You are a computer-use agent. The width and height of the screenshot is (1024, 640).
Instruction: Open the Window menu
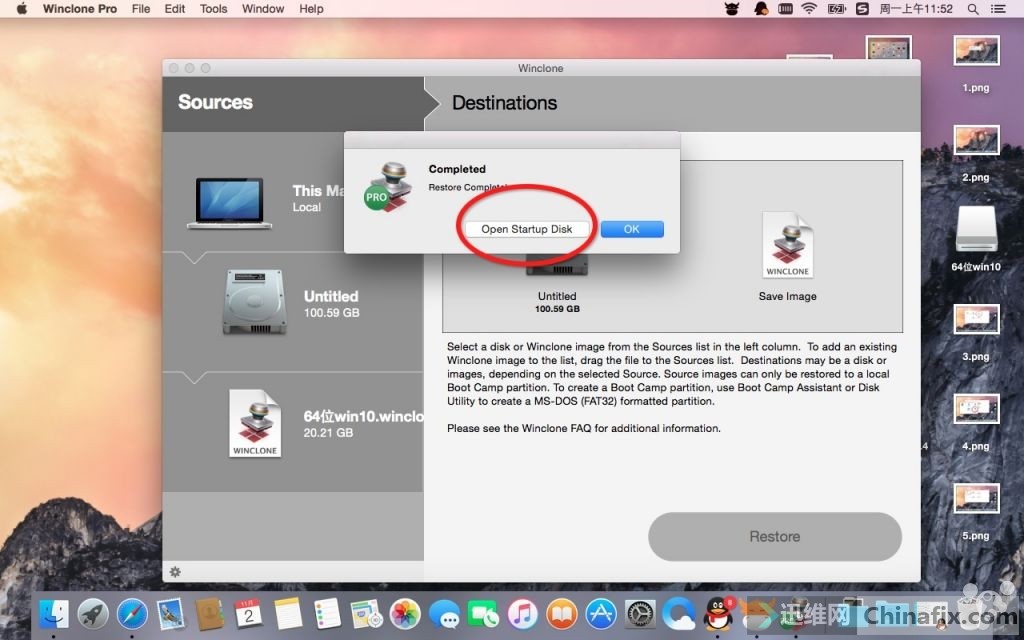pos(263,8)
